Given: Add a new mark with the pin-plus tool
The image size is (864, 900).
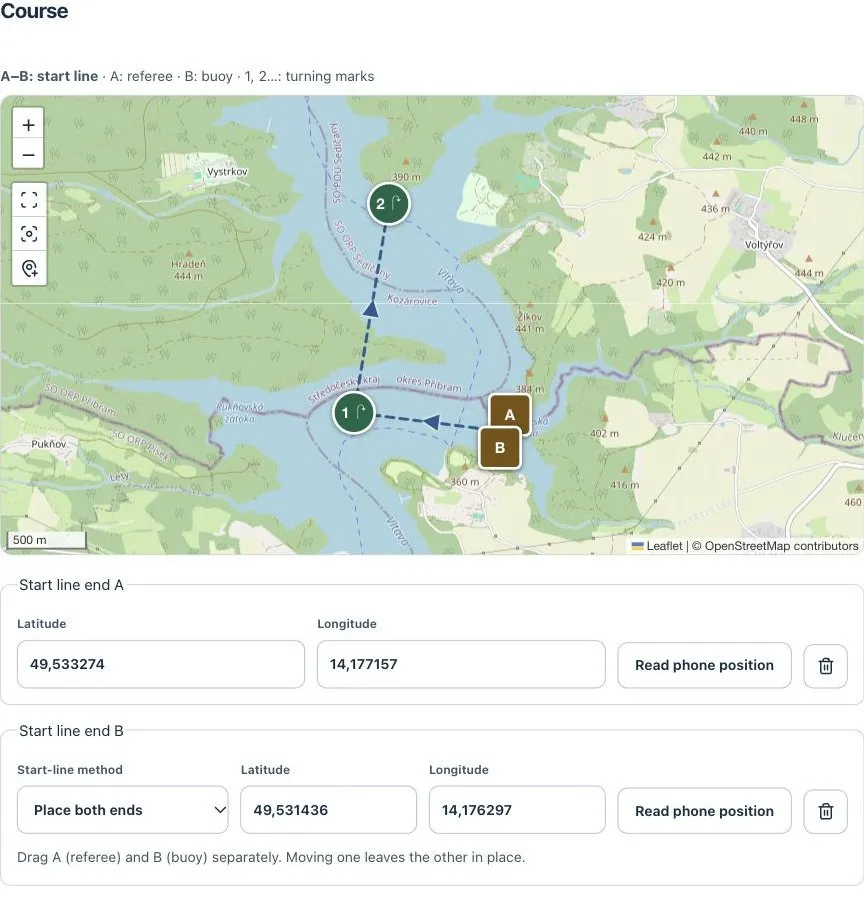Looking at the screenshot, I should click(x=29, y=268).
